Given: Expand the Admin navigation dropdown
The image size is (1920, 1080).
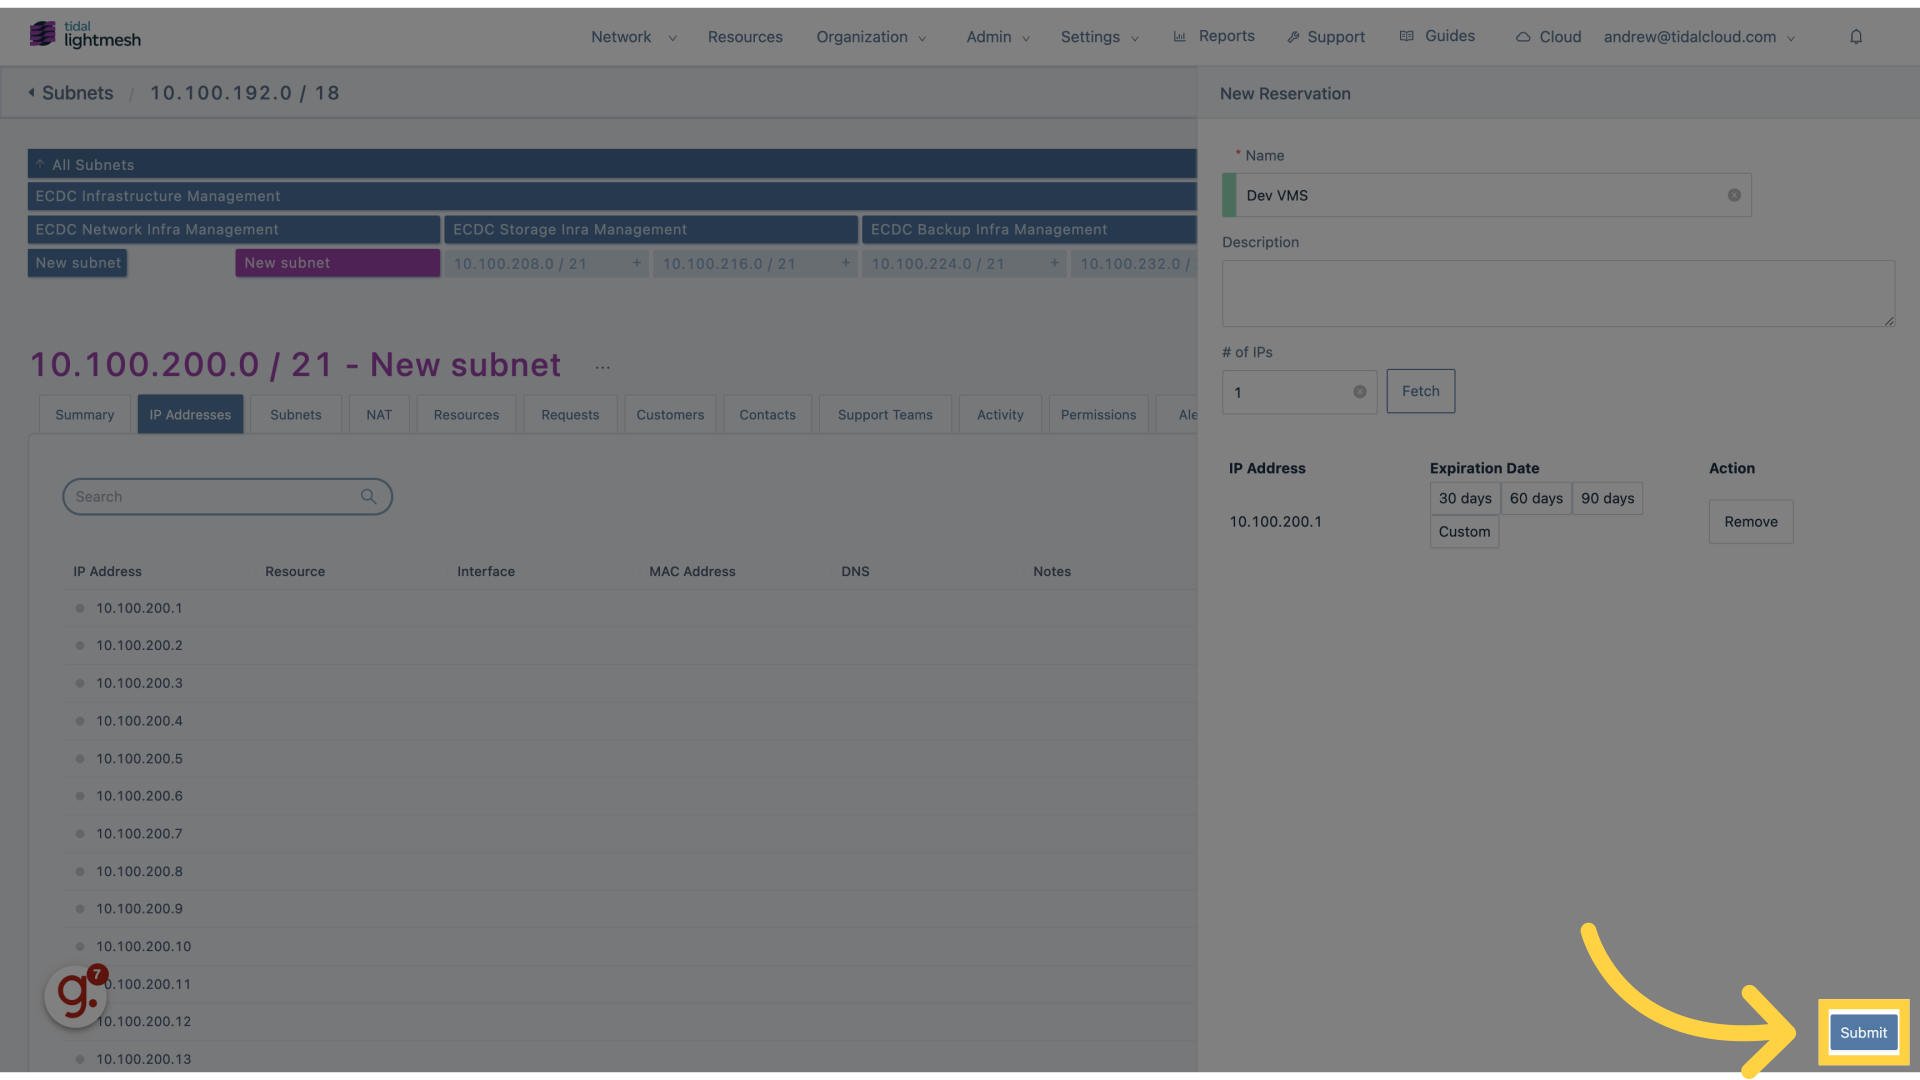Looking at the screenshot, I should pos(997,36).
